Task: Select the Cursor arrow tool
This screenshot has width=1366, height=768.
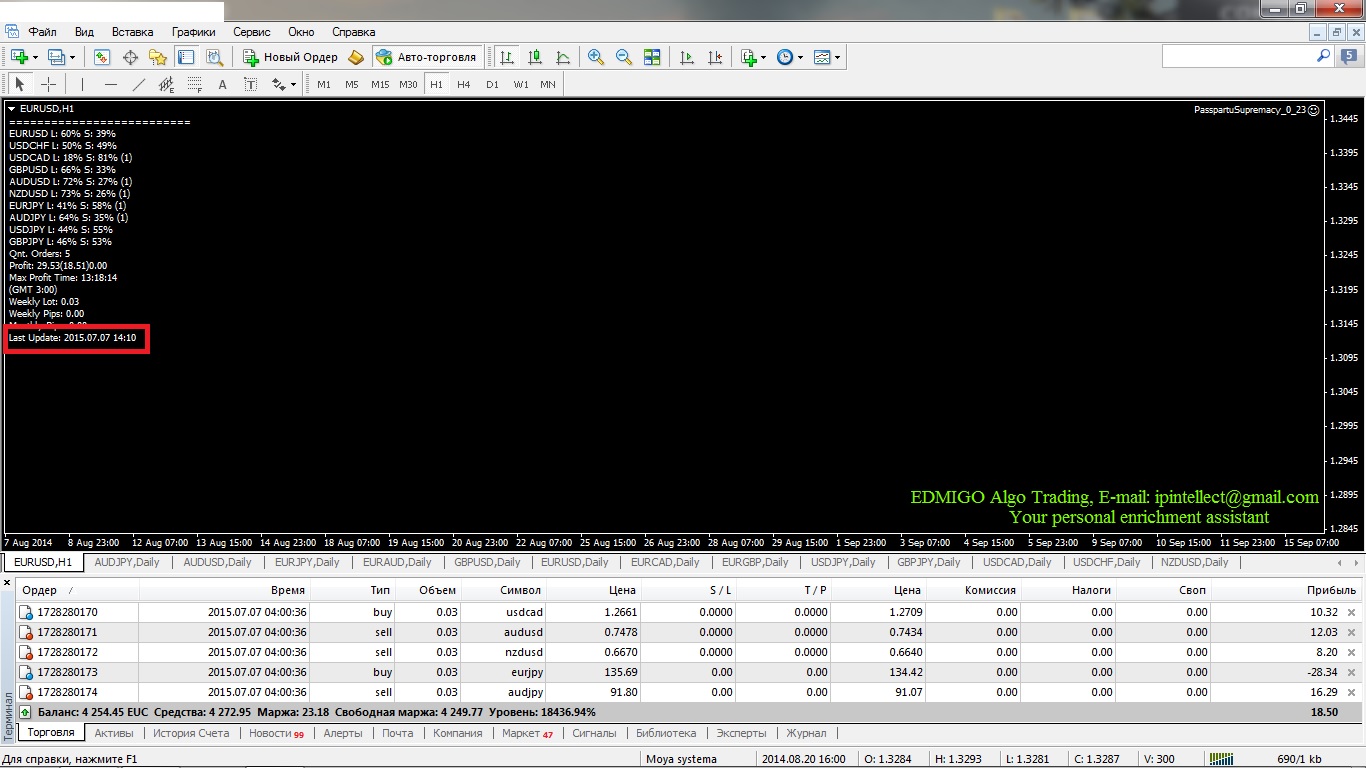Action: pos(20,84)
